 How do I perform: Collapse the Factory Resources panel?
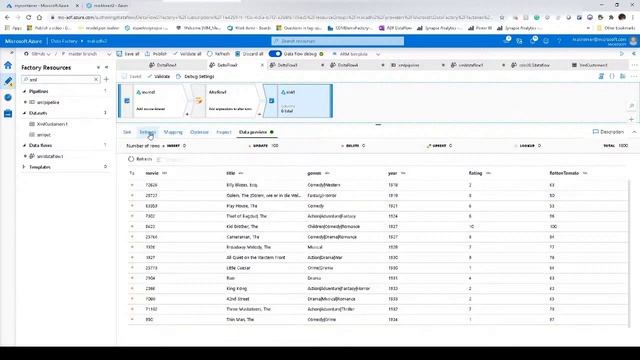(107, 67)
